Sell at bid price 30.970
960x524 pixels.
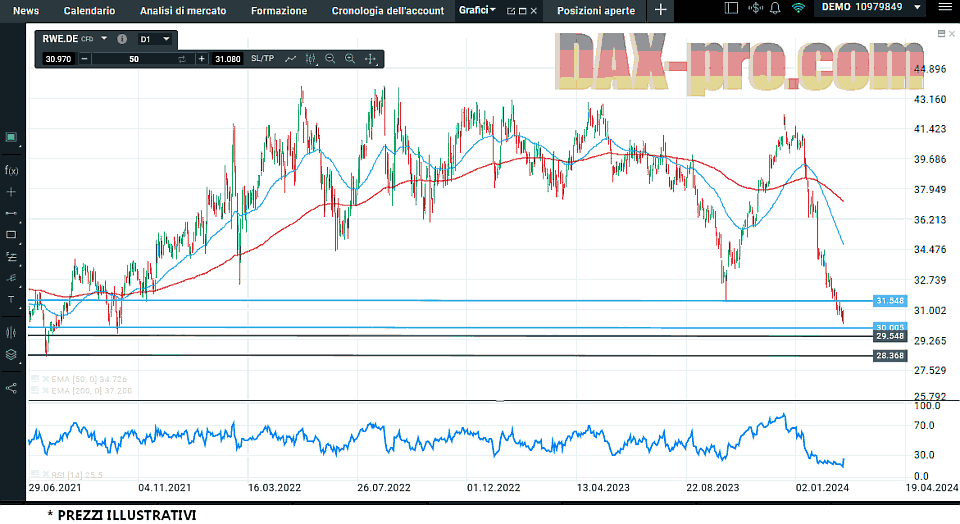coord(58,59)
